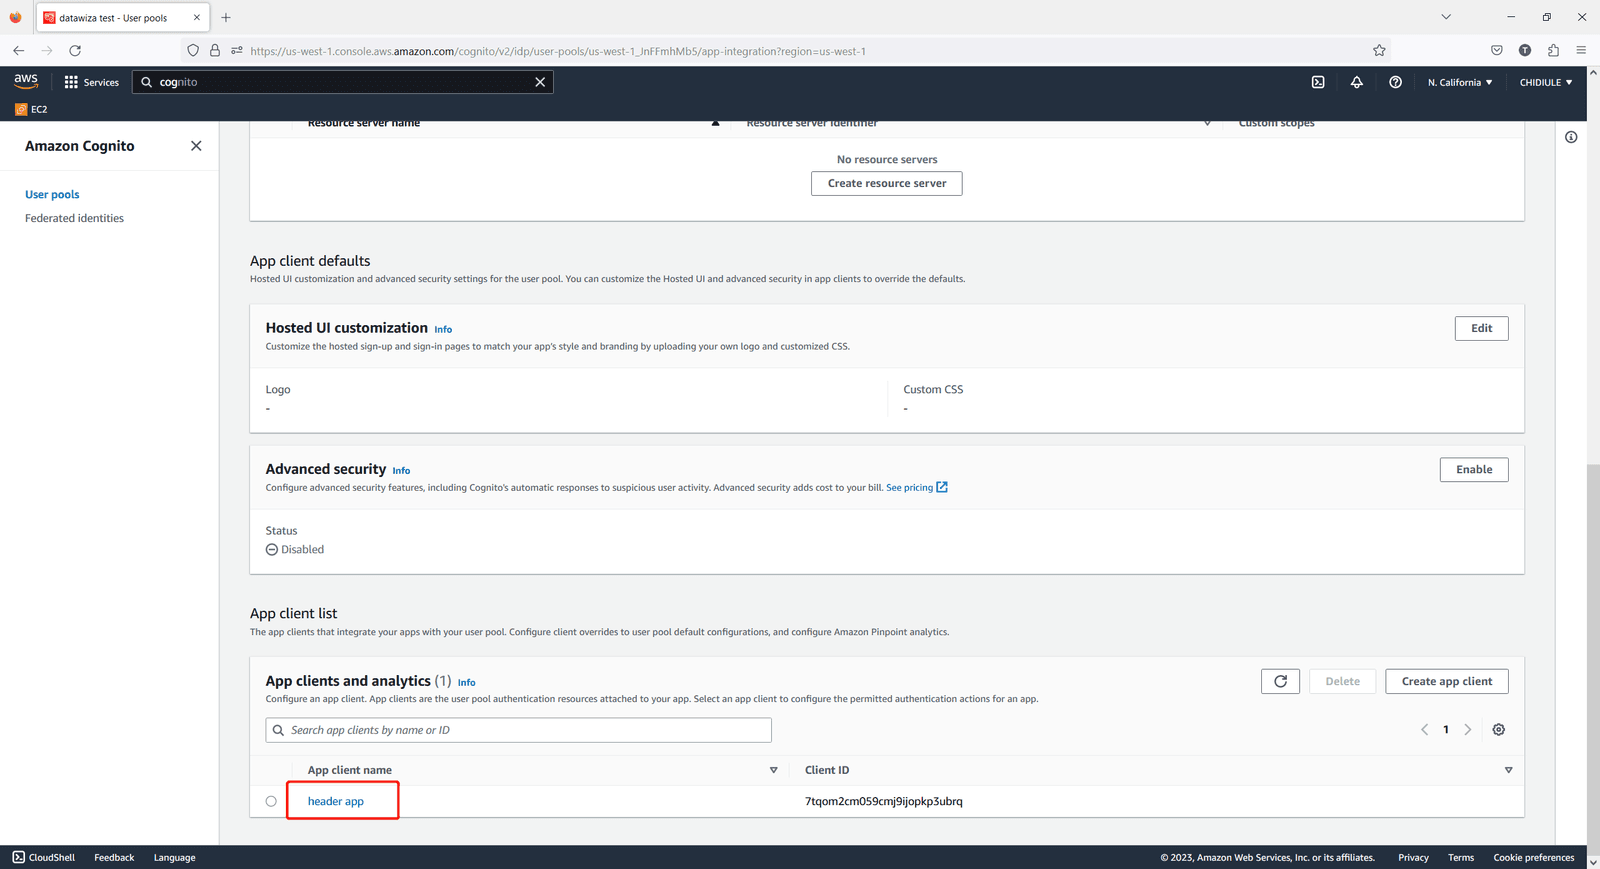Sort Resource server name column
Image resolution: width=1600 pixels, height=869 pixels.
click(715, 123)
